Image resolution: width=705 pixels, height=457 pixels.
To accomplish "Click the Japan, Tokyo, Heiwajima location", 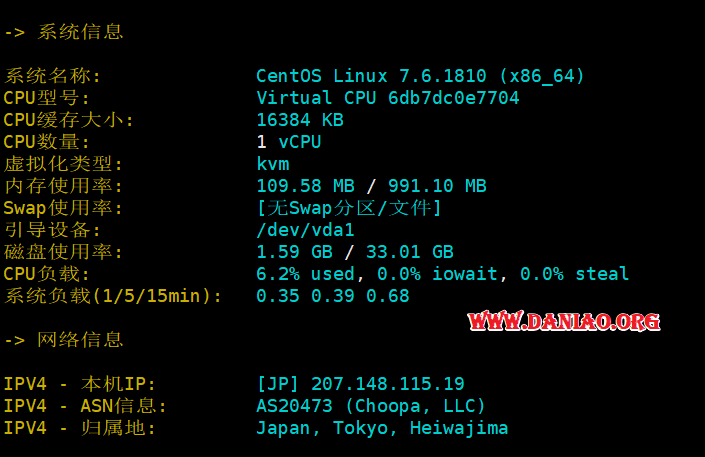I will 382,428.
